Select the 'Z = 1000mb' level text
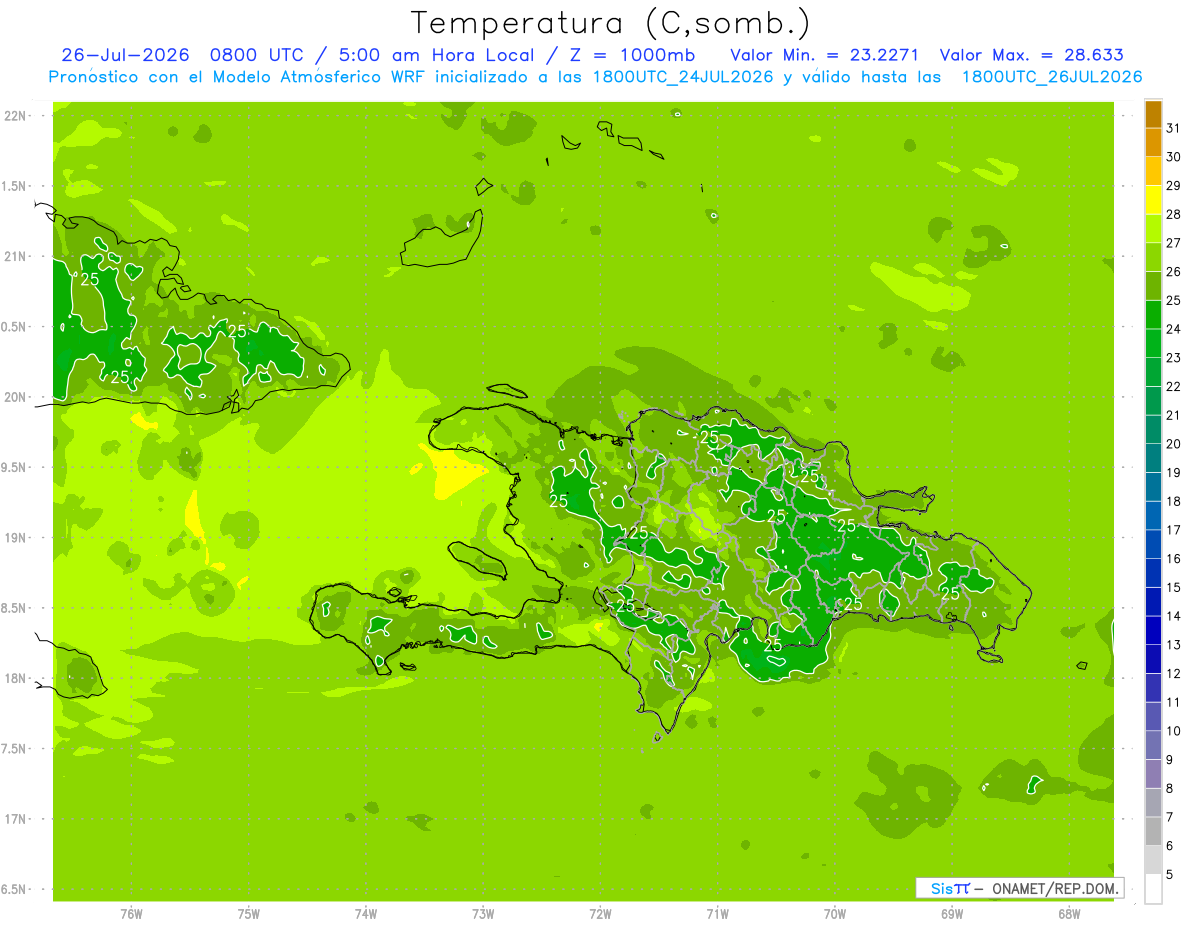 click(632, 55)
